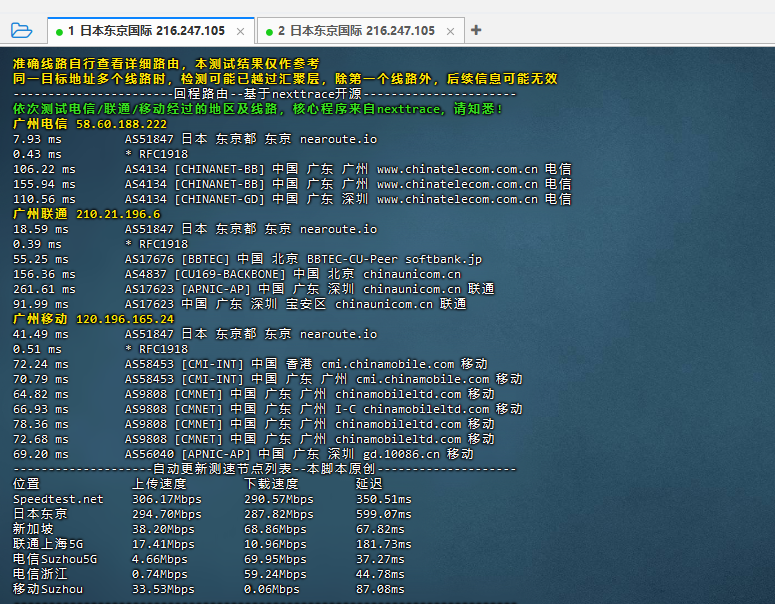Close tab 1 日本东京国际

click(241, 32)
